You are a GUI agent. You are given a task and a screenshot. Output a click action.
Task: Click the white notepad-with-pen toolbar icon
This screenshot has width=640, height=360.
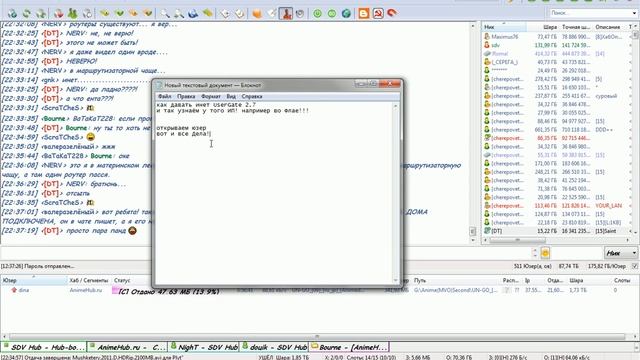tap(271, 13)
